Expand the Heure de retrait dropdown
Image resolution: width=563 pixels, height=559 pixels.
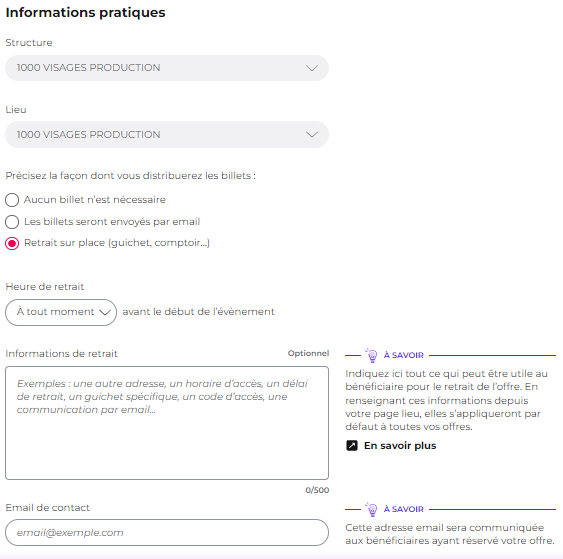pos(61,312)
